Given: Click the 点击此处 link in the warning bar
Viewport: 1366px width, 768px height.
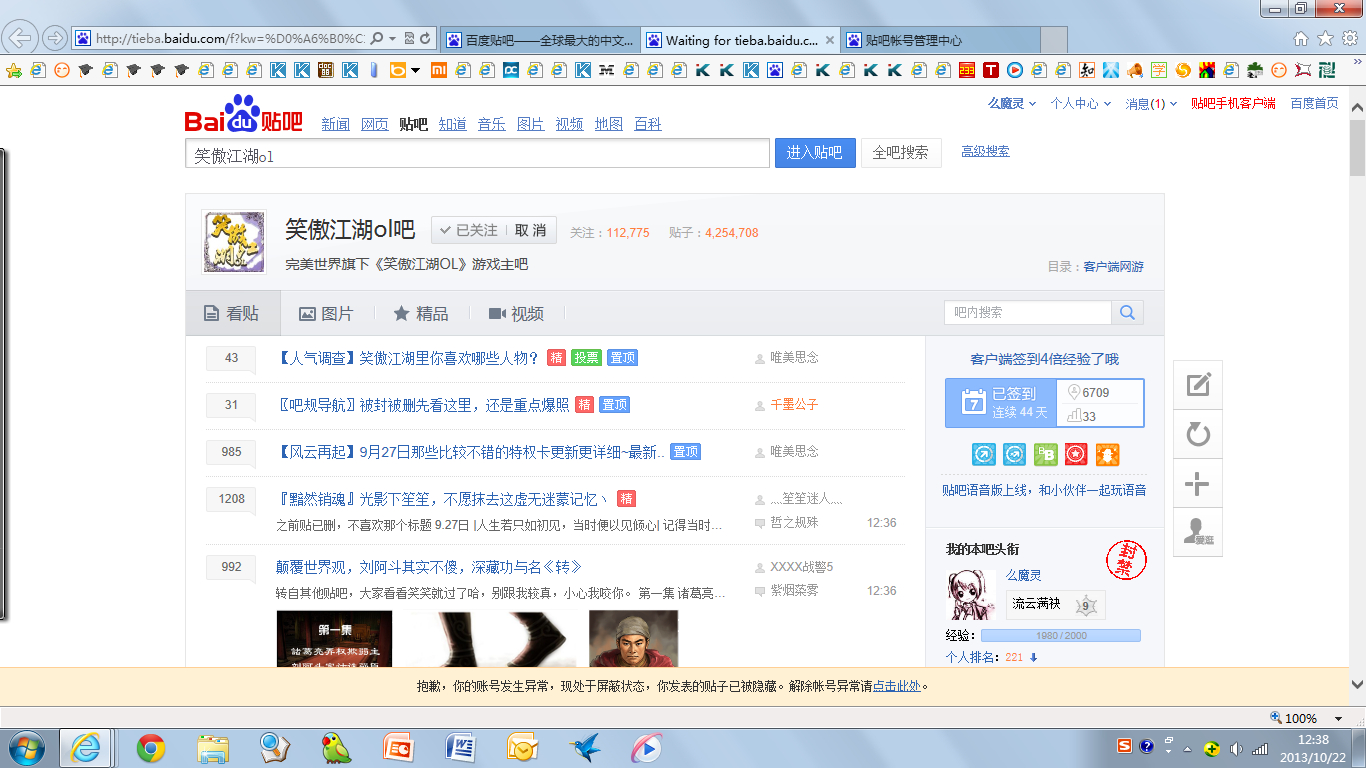Looking at the screenshot, I should coord(897,686).
